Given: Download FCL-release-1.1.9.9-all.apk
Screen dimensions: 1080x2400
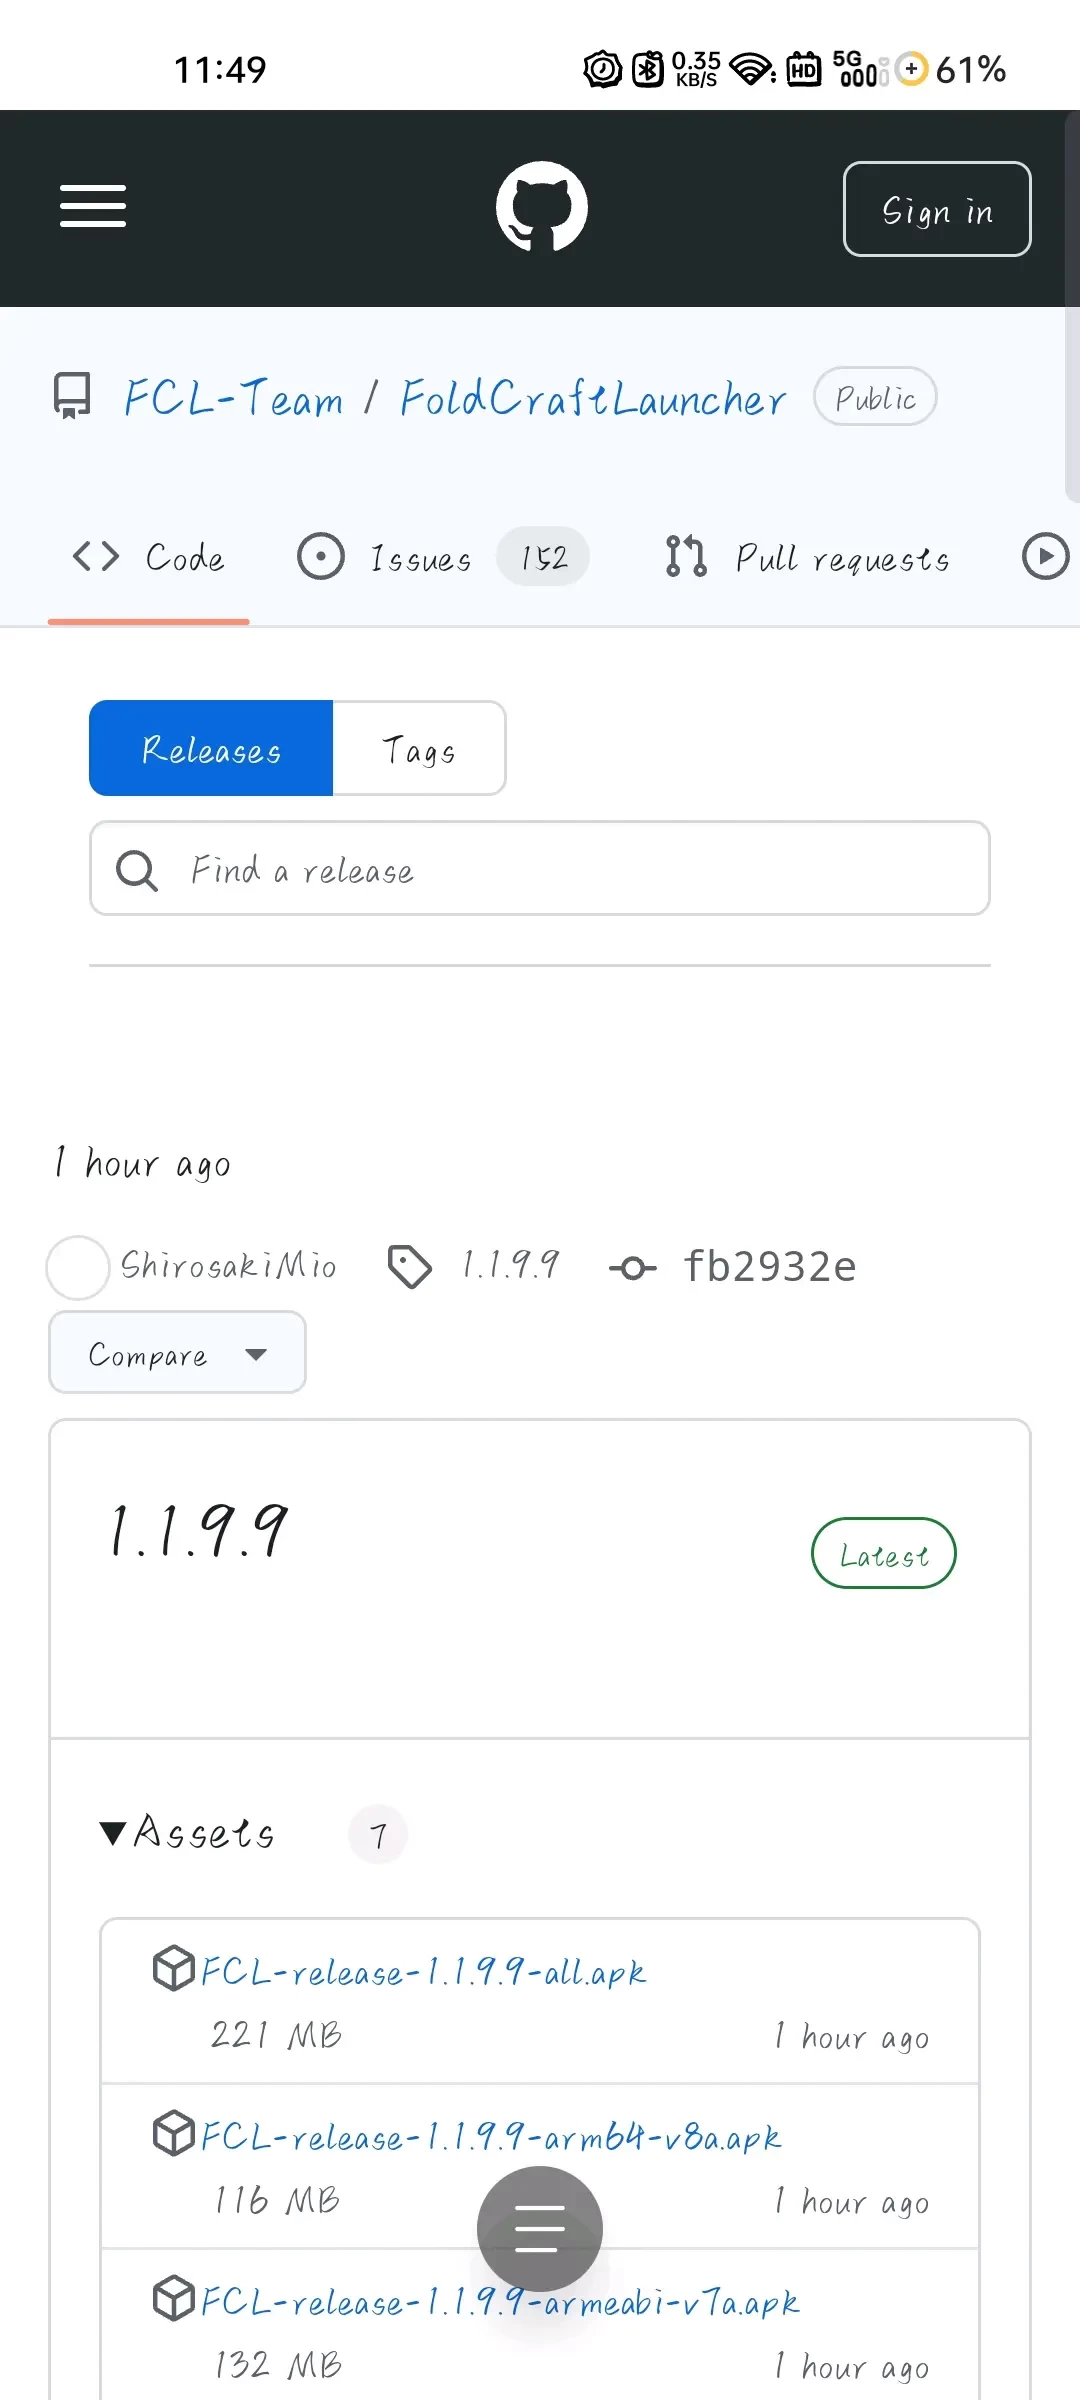Looking at the screenshot, I should [x=423, y=1971].
